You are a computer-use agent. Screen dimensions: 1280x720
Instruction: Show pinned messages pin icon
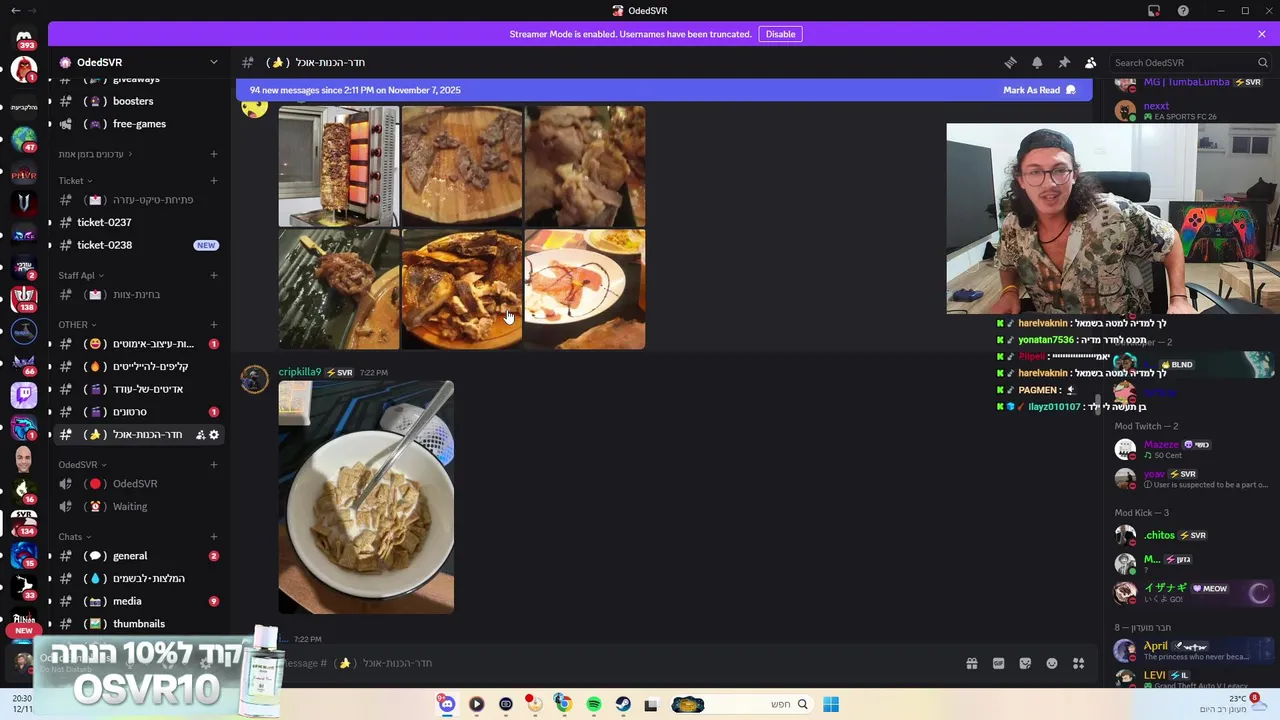point(1064,62)
